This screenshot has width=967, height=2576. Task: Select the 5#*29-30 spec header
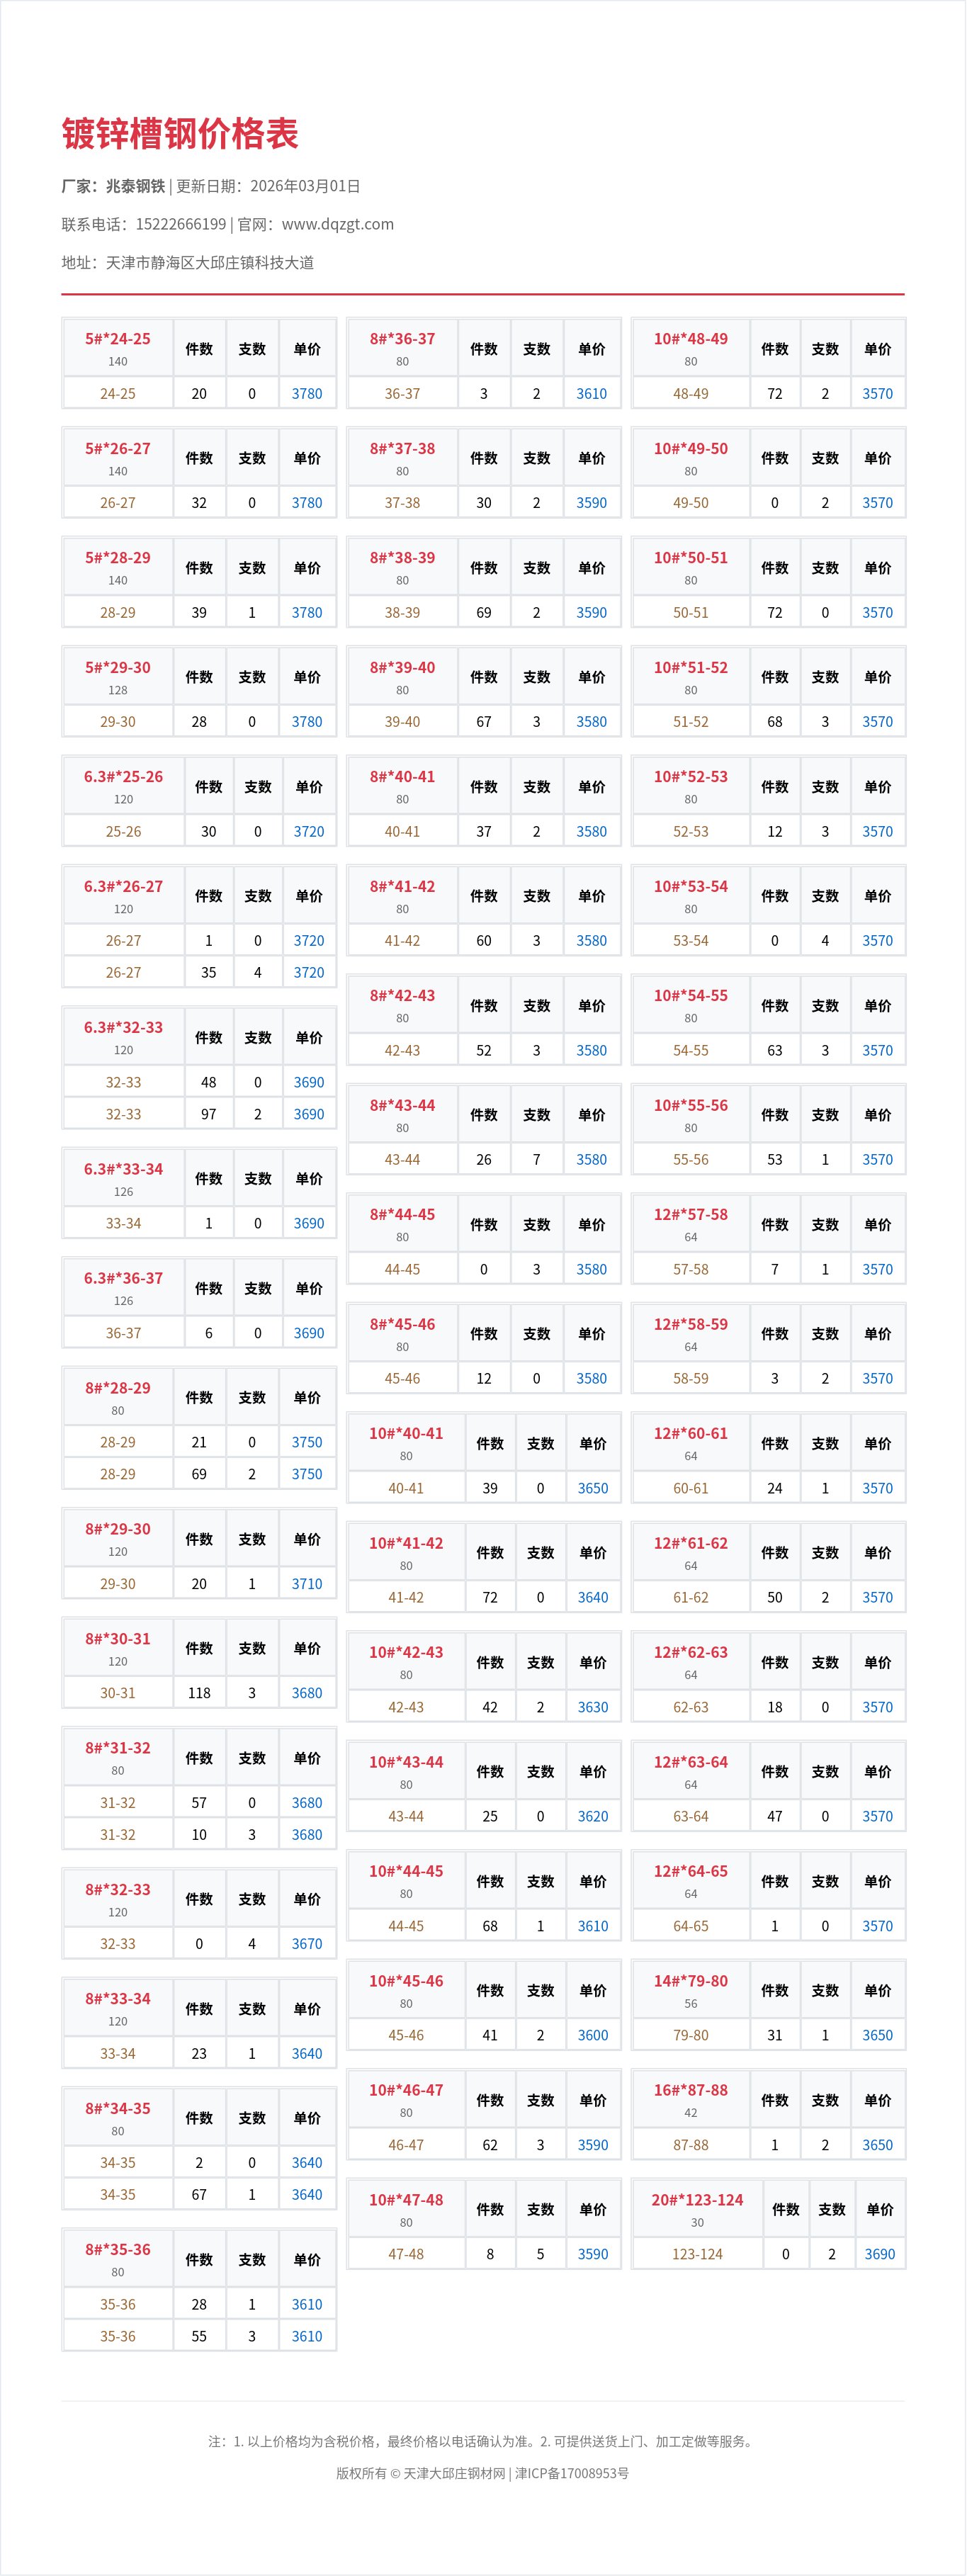(118, 668)
